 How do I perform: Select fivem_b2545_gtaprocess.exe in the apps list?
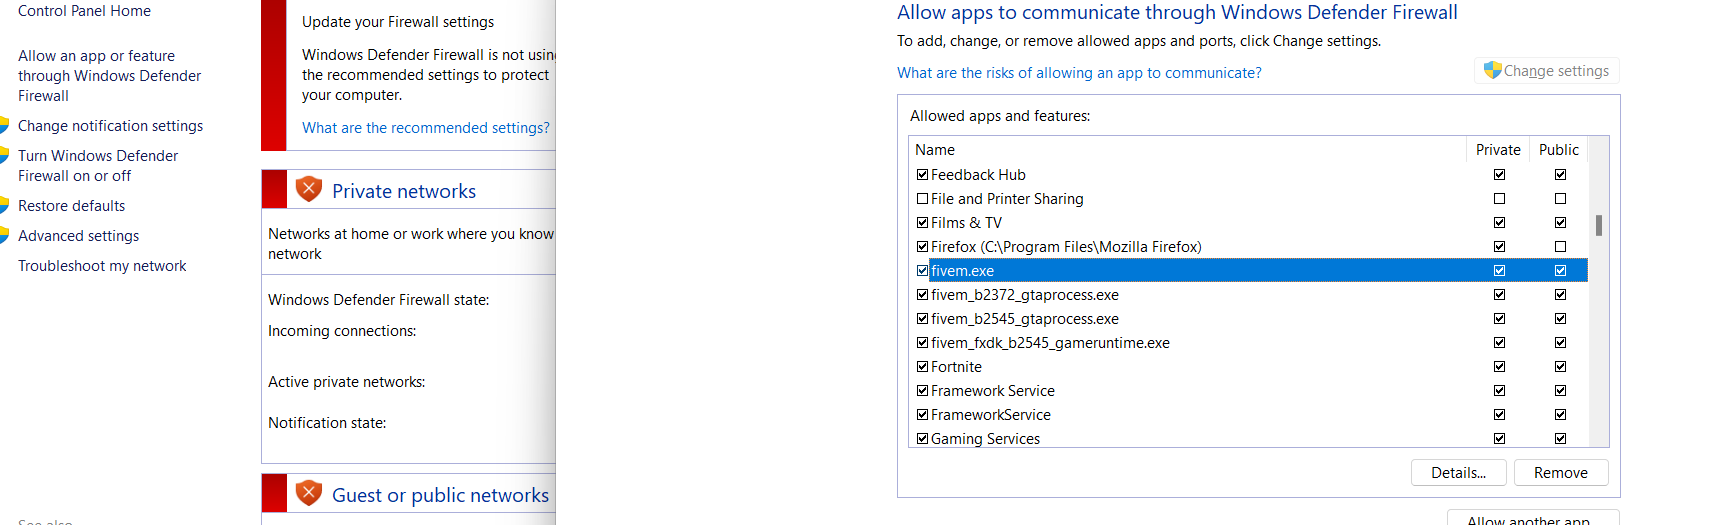tap(1024, 319)
